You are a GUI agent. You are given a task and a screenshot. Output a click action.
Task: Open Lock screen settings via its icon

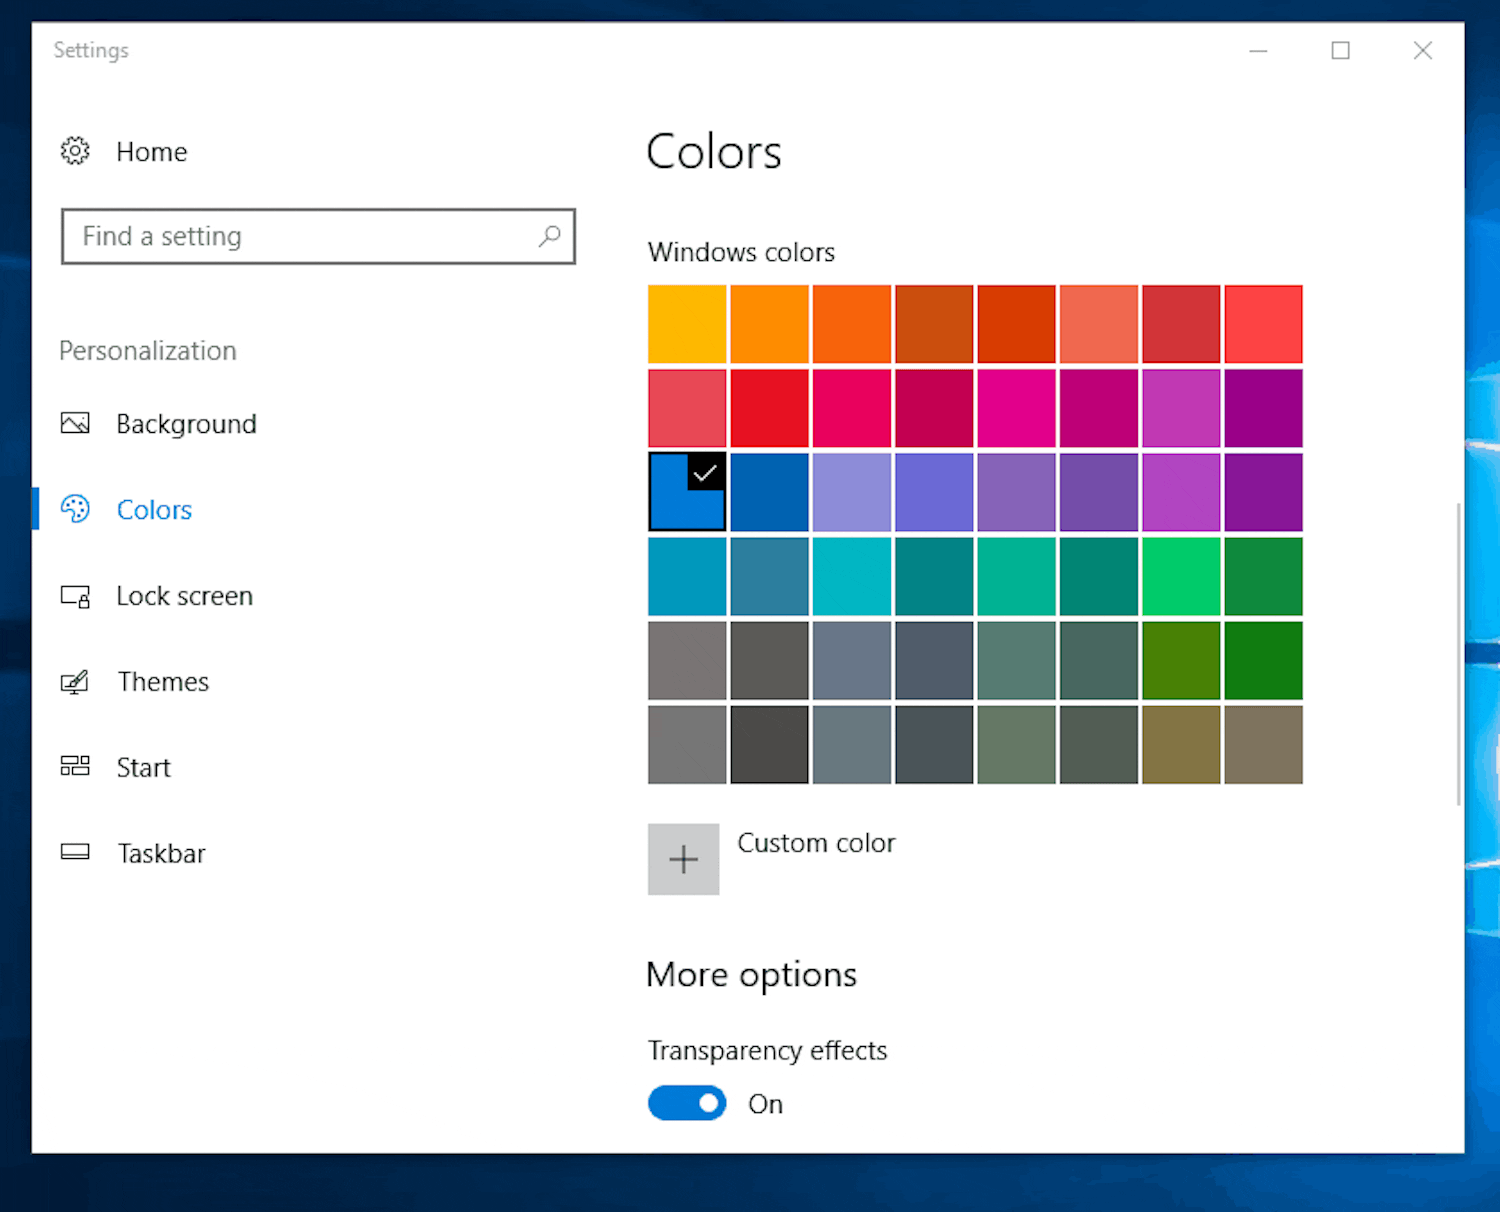pyautogui.click(x=75, y=596)
